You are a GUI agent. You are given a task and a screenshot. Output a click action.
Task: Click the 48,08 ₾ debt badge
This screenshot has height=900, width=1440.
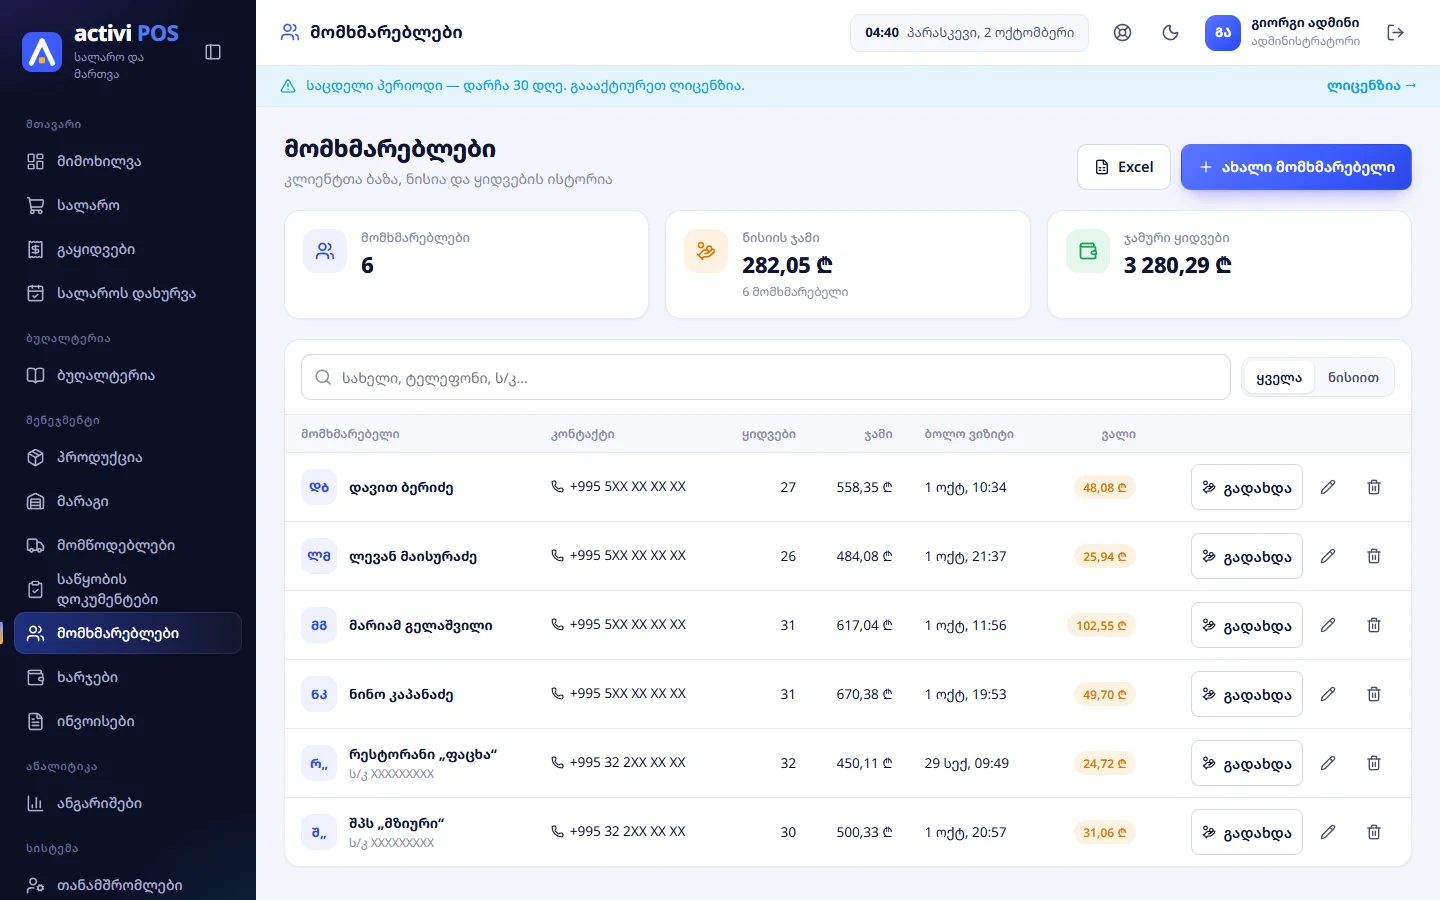click(1104, 488)
